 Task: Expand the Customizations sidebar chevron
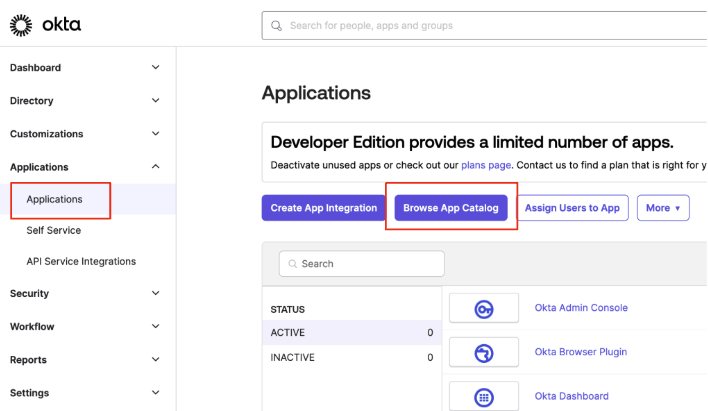[155, 134]
